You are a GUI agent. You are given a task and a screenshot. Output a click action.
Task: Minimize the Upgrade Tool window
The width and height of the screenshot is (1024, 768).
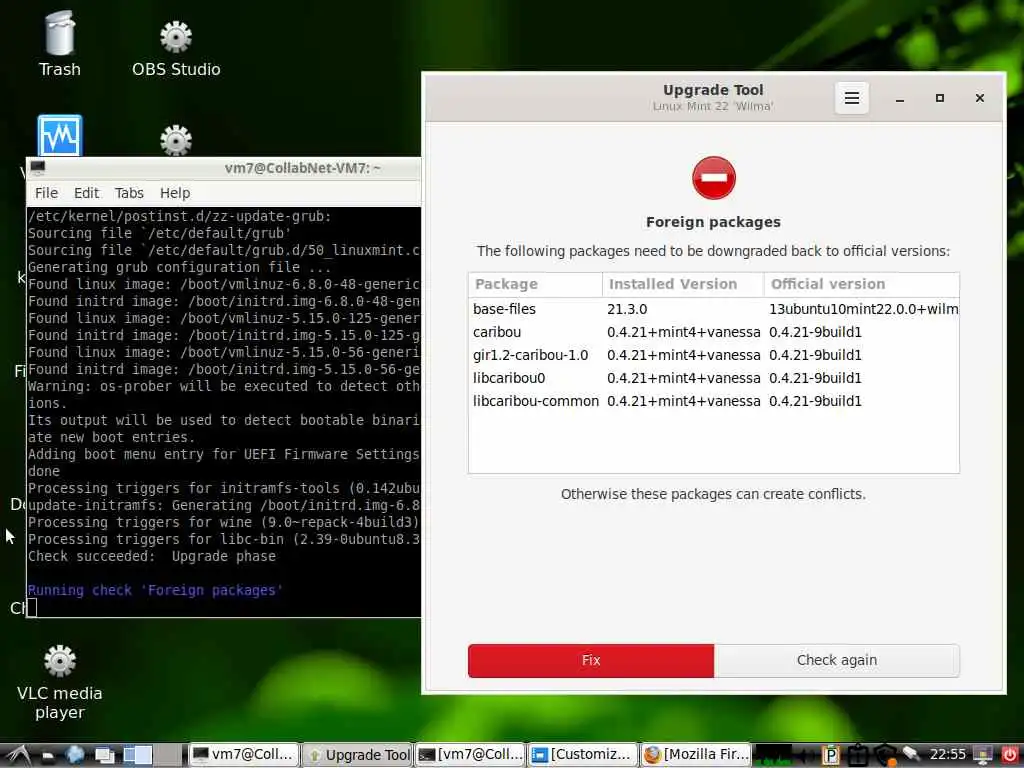tap(900, 99)
